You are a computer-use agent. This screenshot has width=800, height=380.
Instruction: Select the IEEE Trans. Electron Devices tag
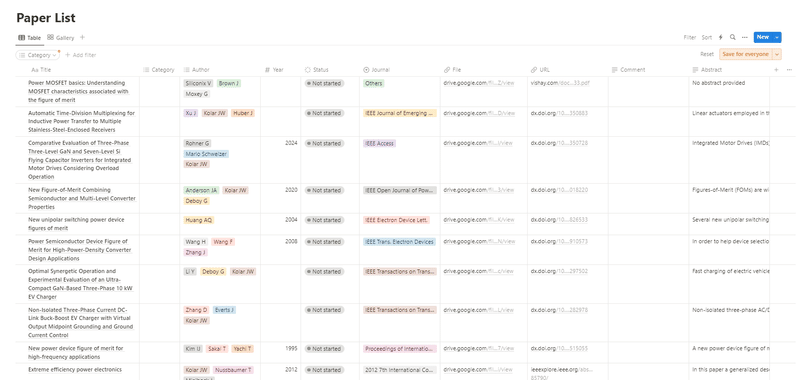click(x=399, y=242)
